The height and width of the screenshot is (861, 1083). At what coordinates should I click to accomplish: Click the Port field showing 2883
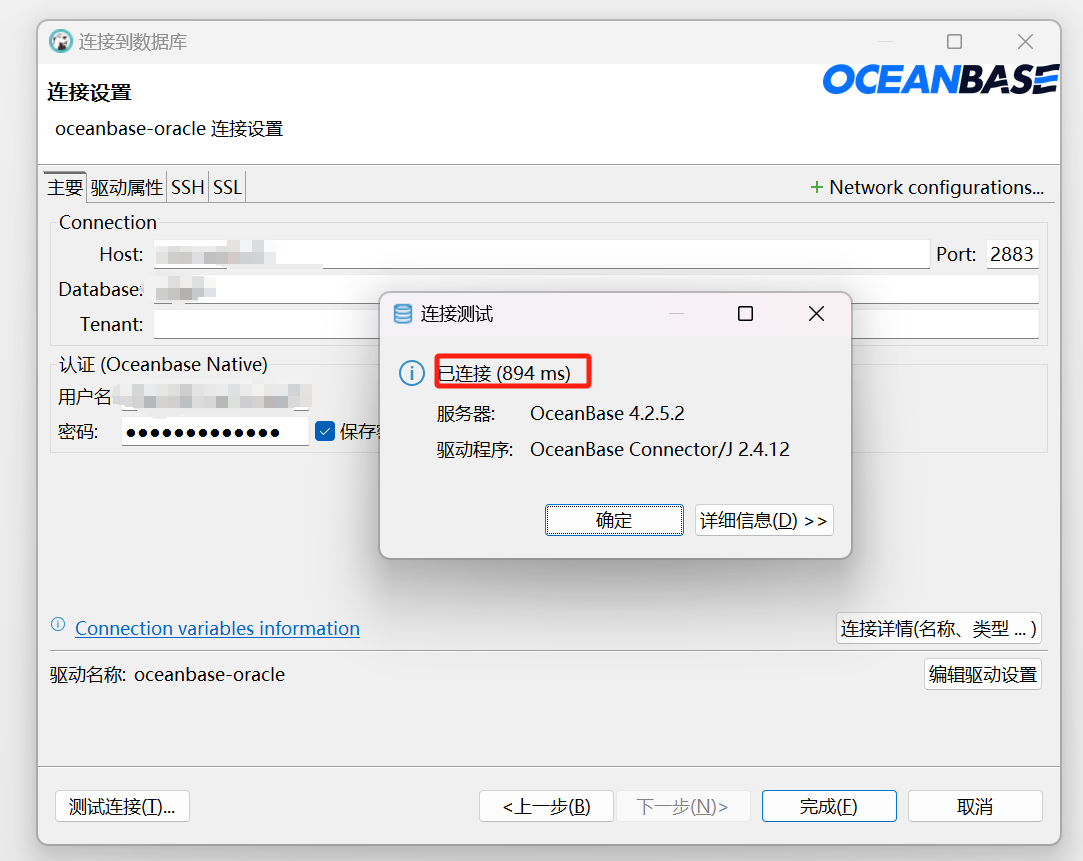click(x=1012, y=254)
